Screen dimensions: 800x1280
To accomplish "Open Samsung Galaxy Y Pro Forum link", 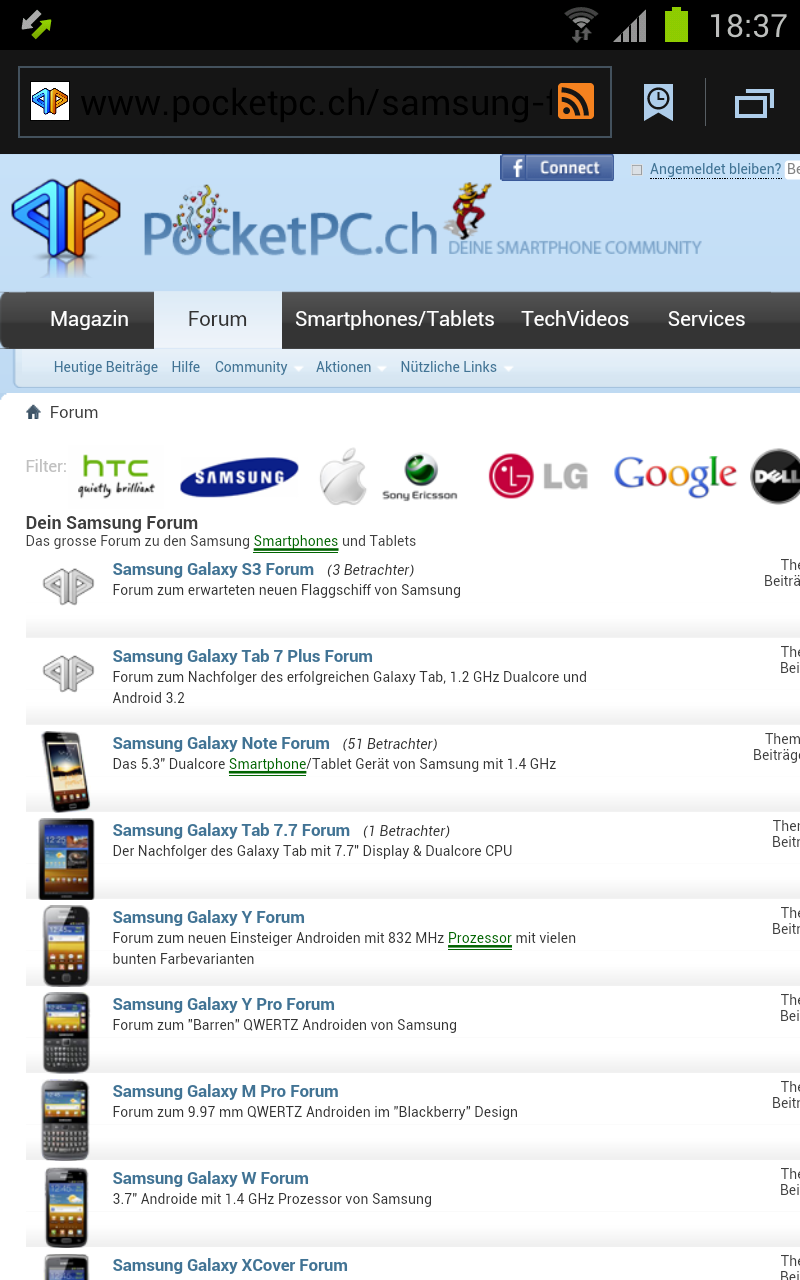I will (223, 1004).
